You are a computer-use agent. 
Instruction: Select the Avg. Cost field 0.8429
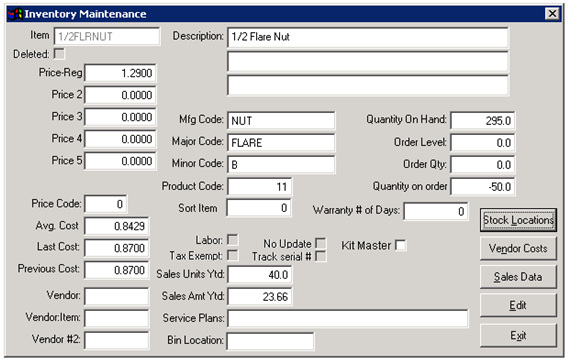pos(117,226)
